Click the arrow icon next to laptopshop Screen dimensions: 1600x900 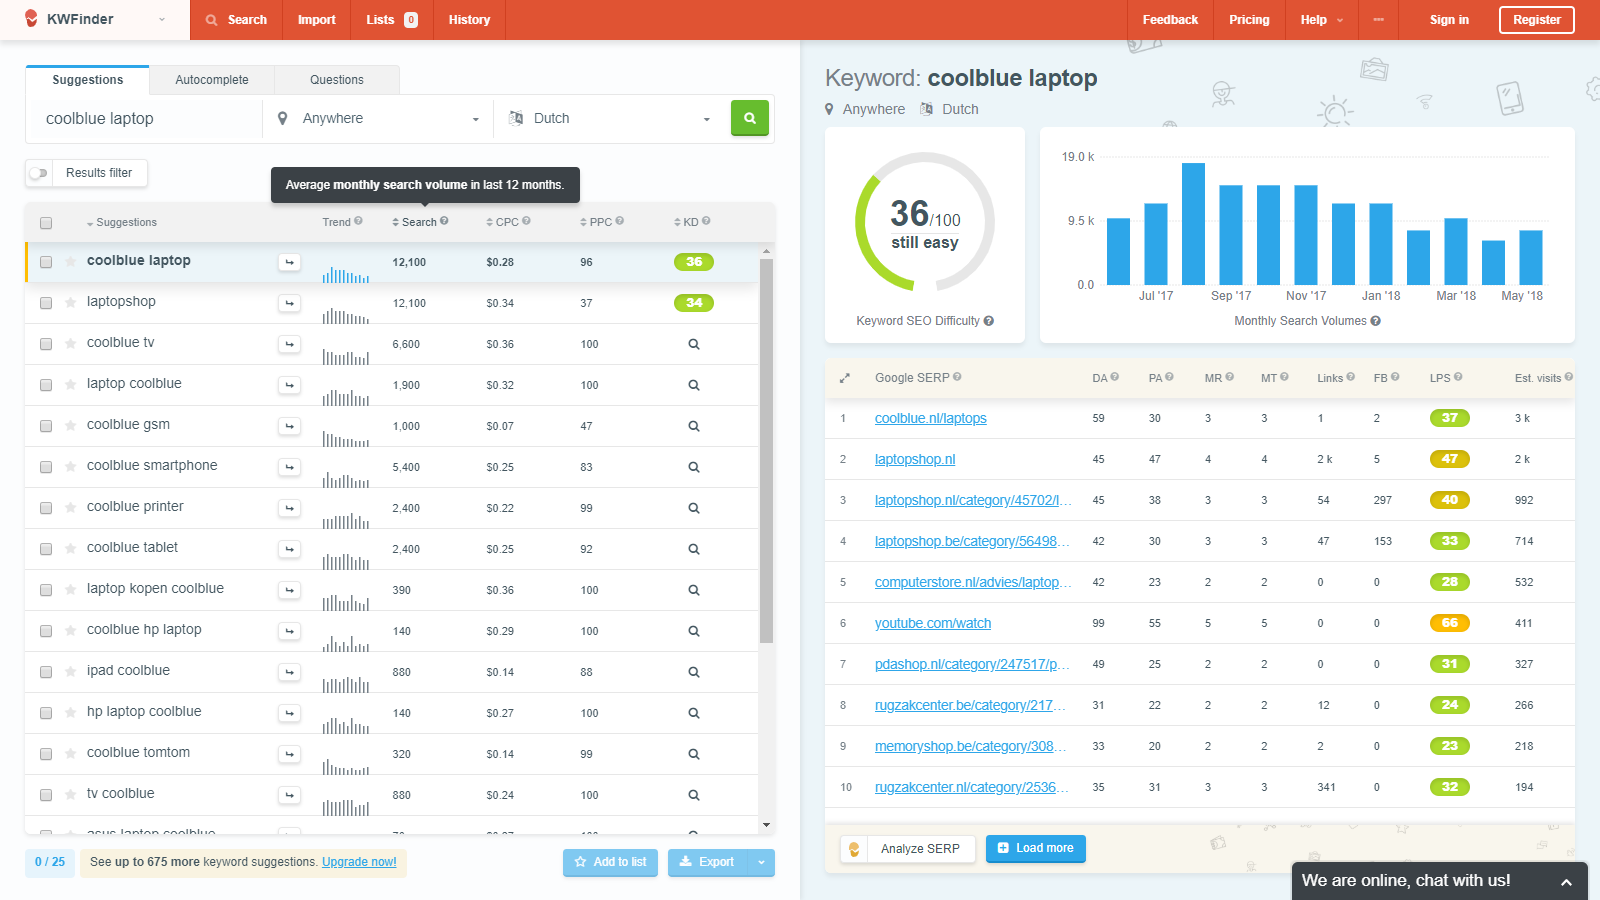point(289,303)
